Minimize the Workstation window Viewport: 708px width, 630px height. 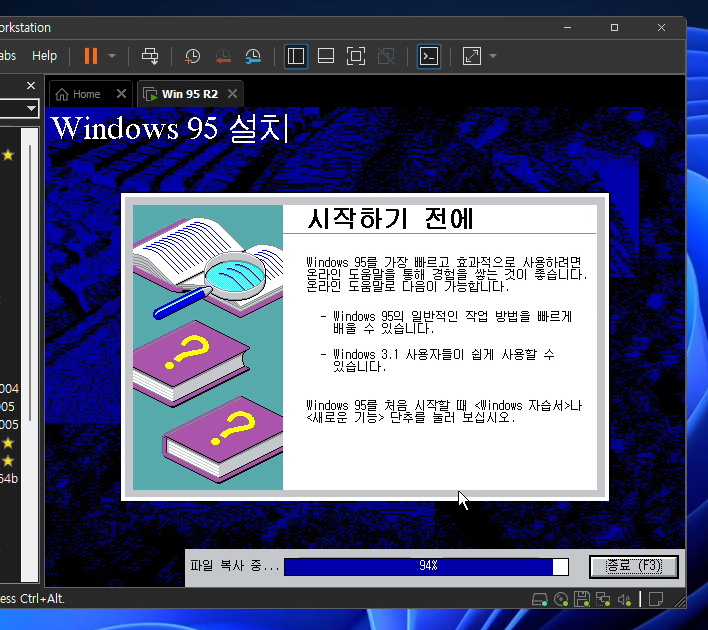(568, 28)
